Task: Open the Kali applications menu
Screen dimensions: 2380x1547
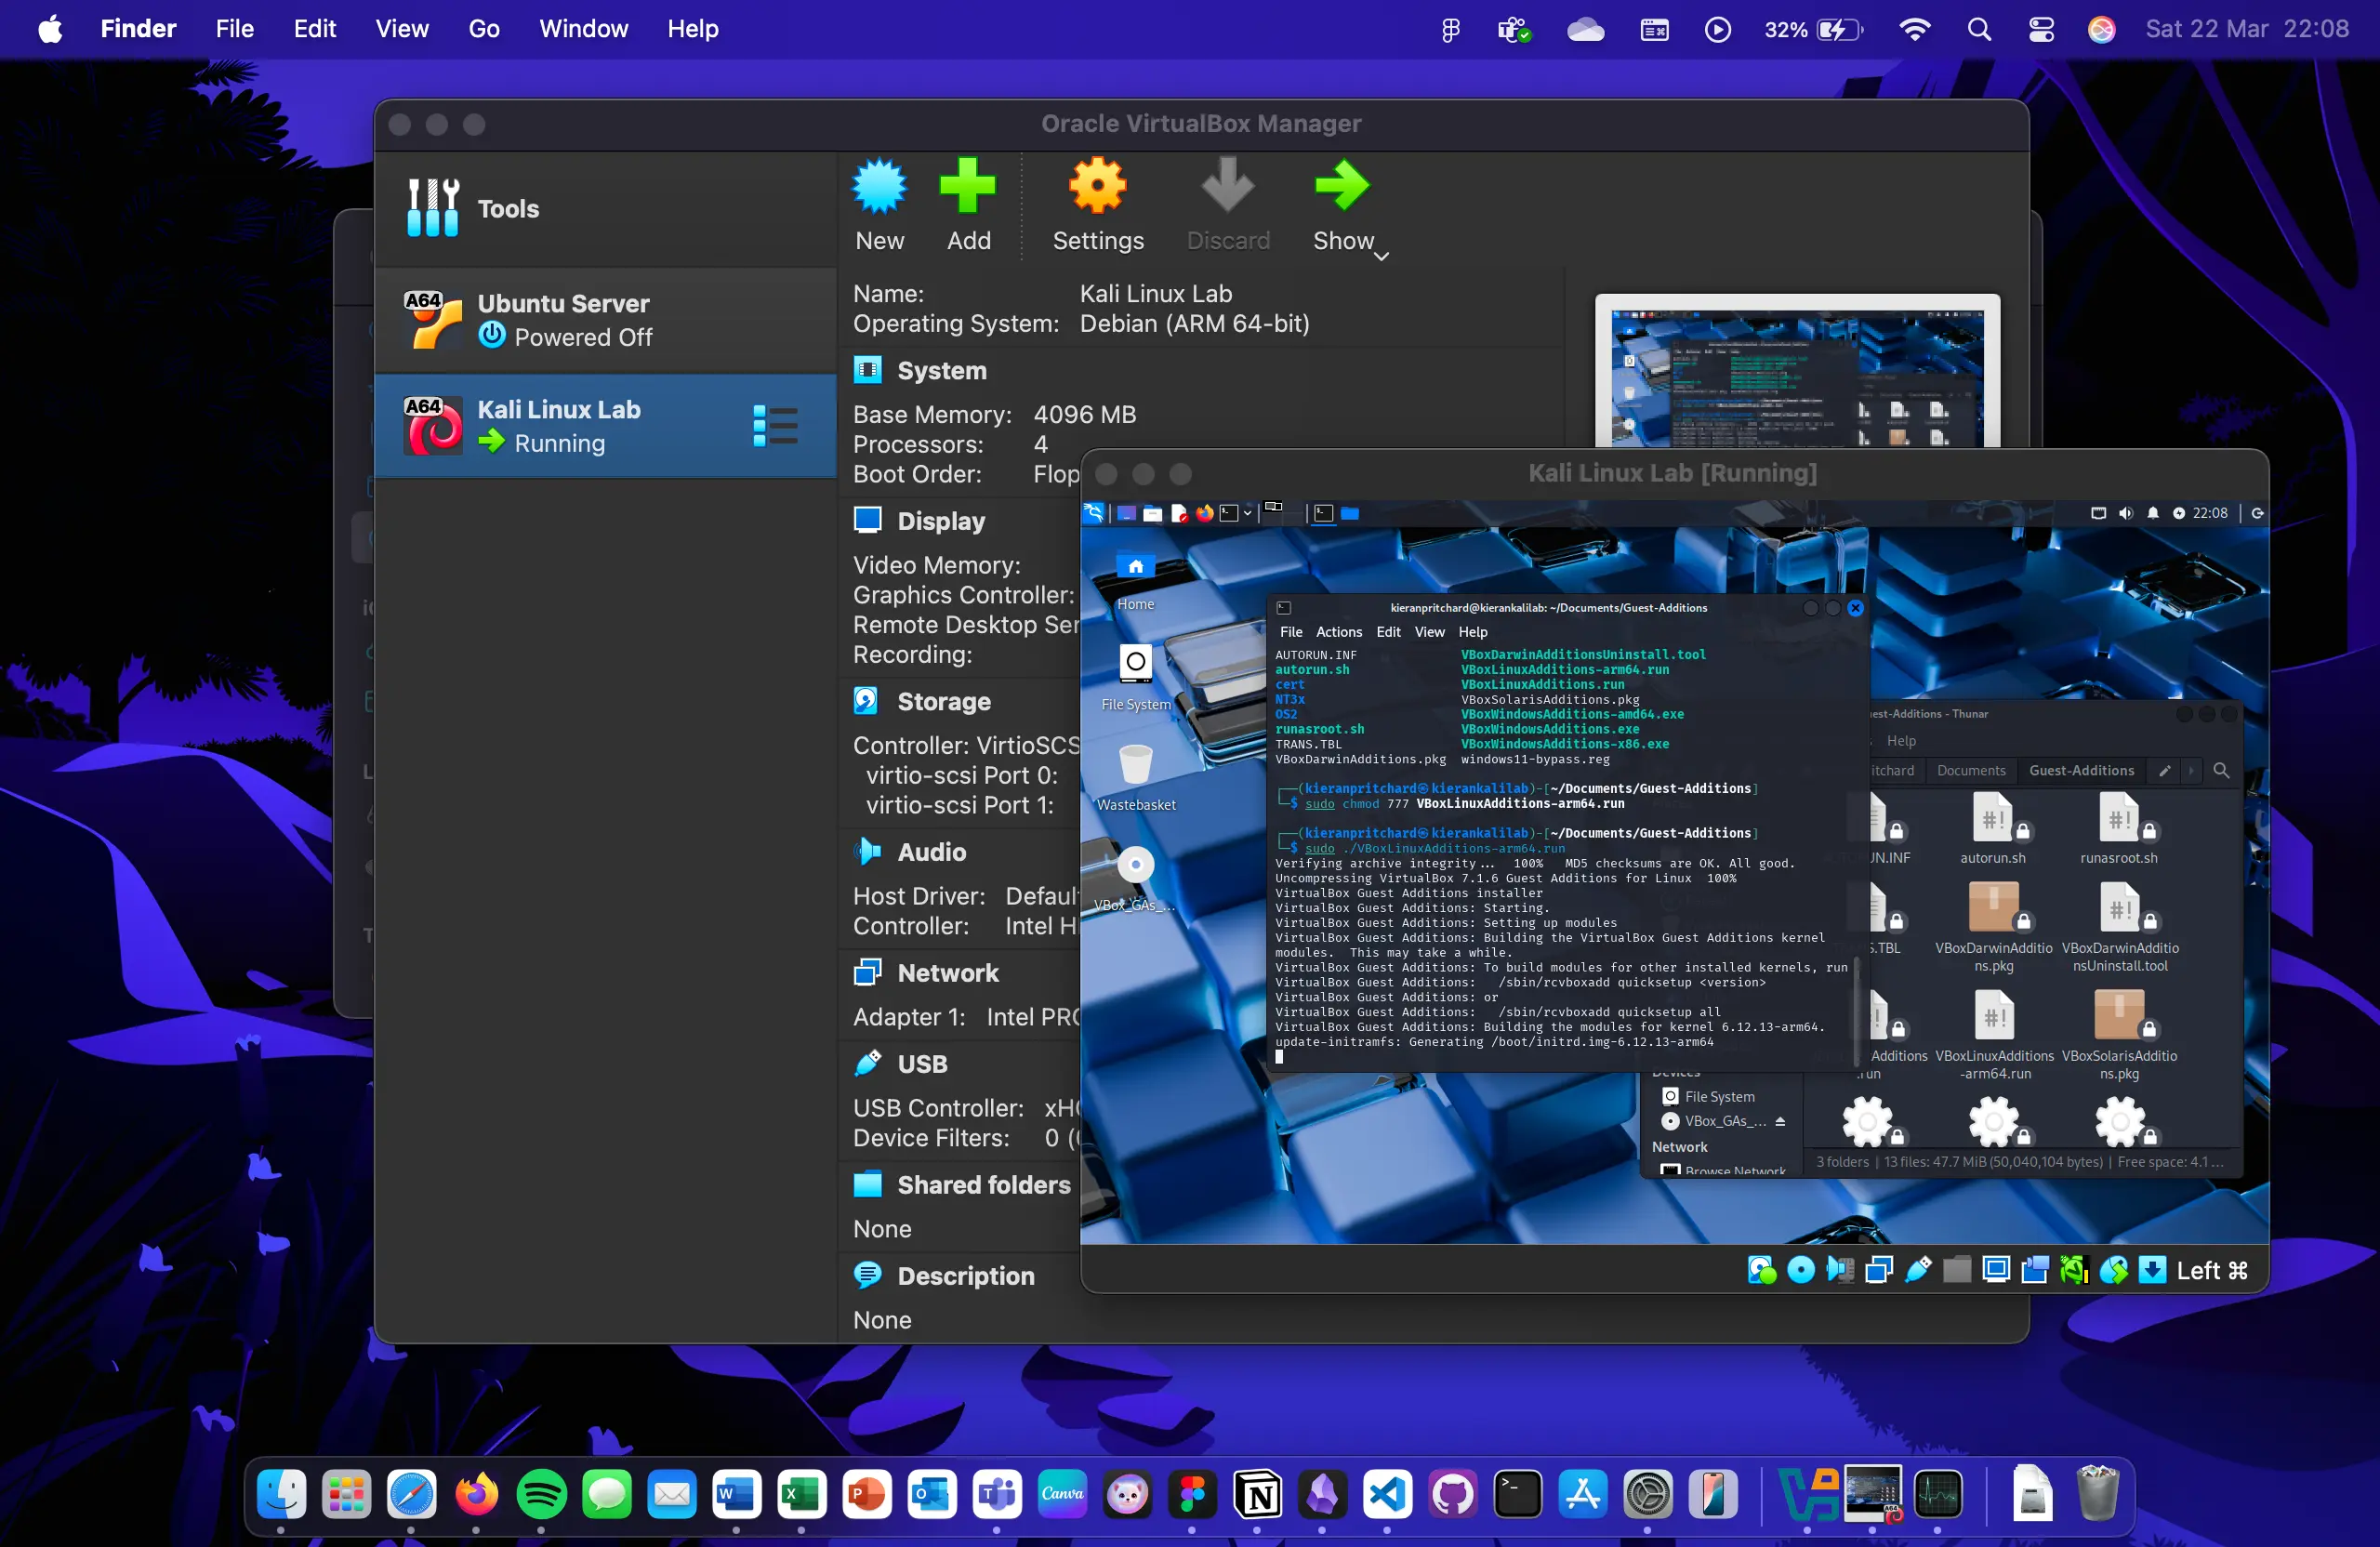Action: (x=1094, y=513)
